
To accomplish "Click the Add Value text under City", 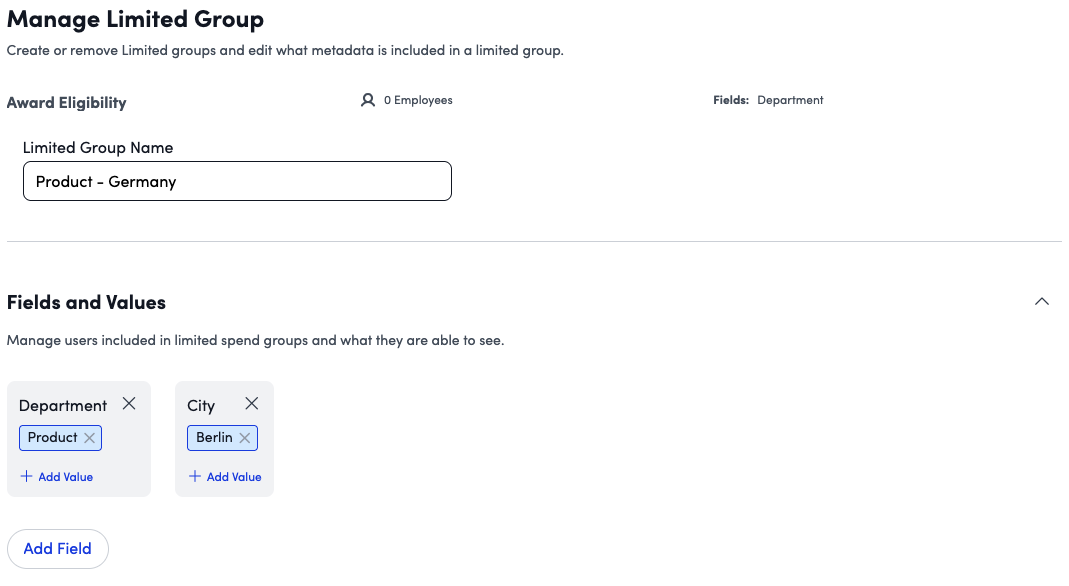I will tap(234, 477).
